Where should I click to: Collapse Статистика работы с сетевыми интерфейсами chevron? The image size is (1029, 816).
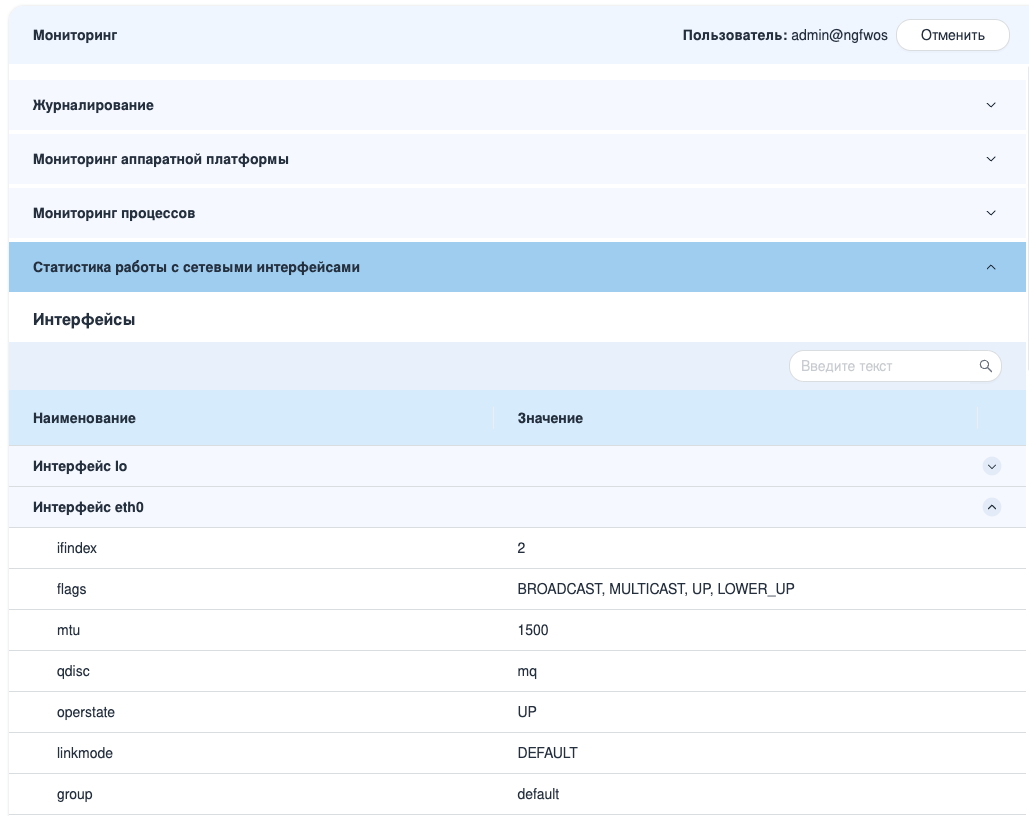pos(991,267)
